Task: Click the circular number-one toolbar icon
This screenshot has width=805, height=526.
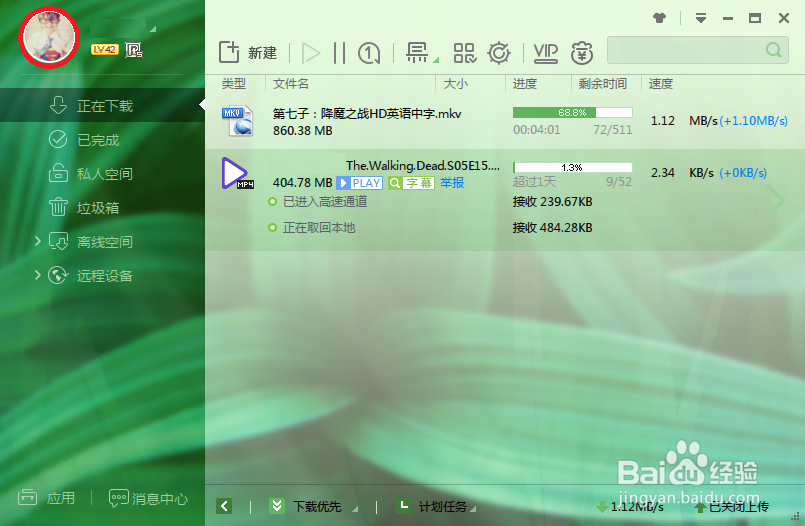Action: [x=369, y=53]
